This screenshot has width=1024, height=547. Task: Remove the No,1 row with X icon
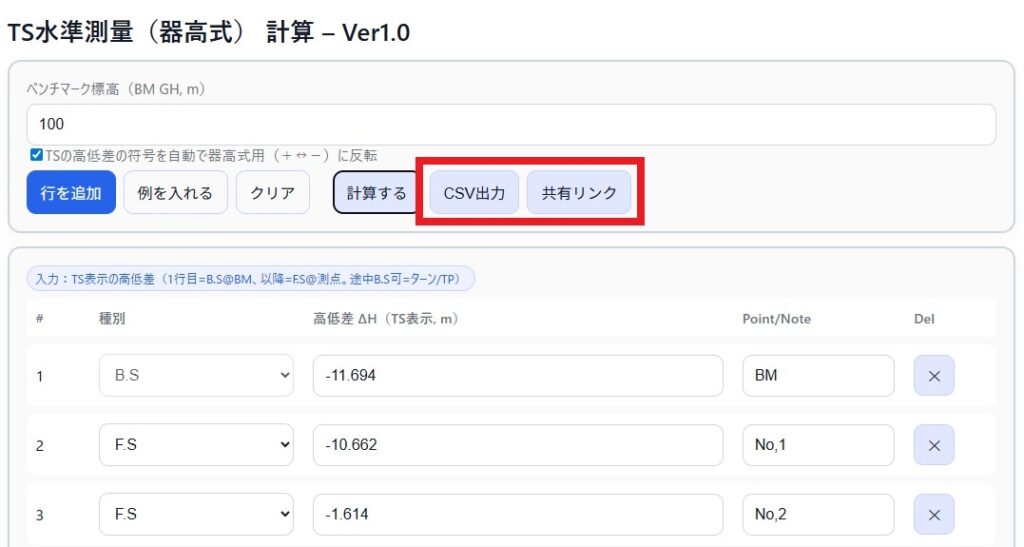pos(933,445)
